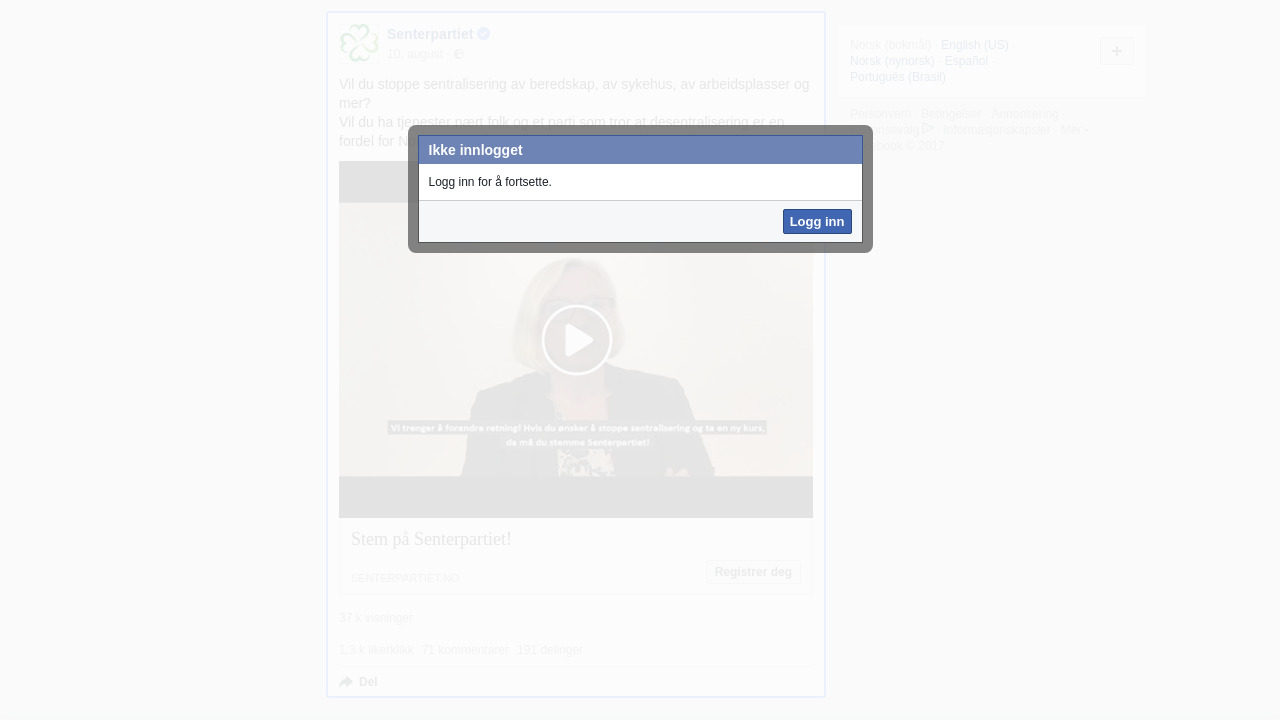Open the Annonsering footer link
The height and width of the screenshot is (720, 1280).
[1024, 114]
